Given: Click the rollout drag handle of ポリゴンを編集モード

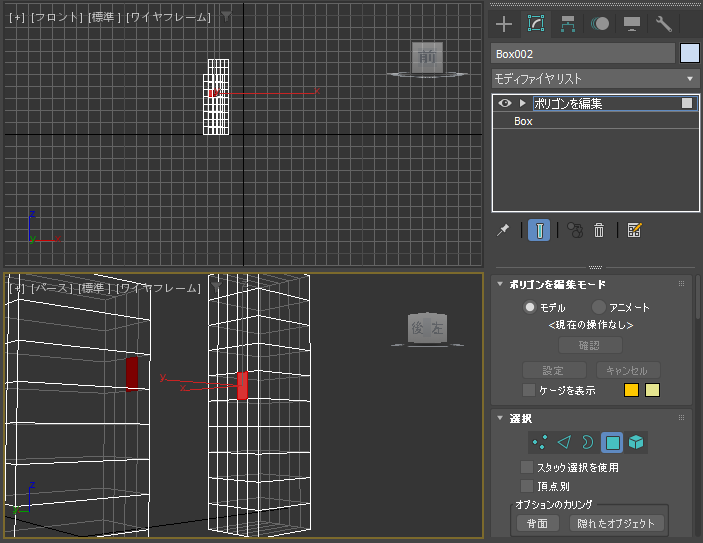Looking at the screenshot, I should pyautogui.click(x=681, y=283).
